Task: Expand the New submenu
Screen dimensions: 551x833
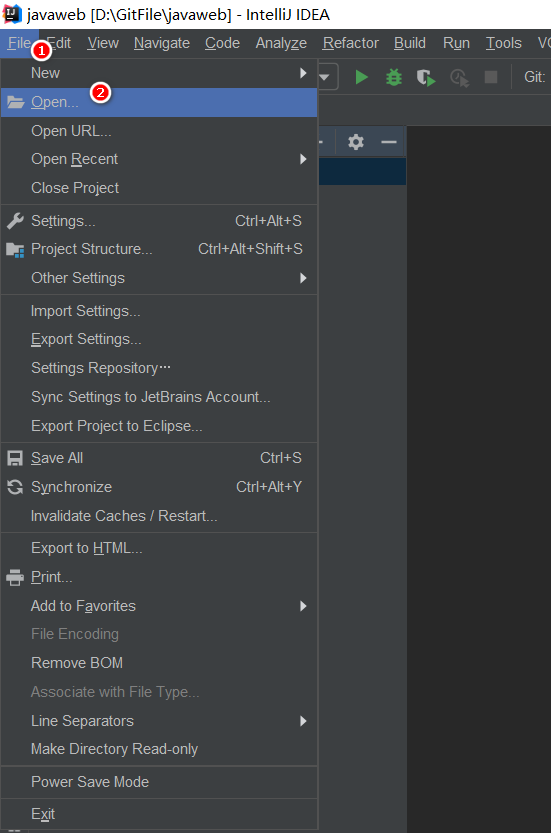Action: point(159,73)
